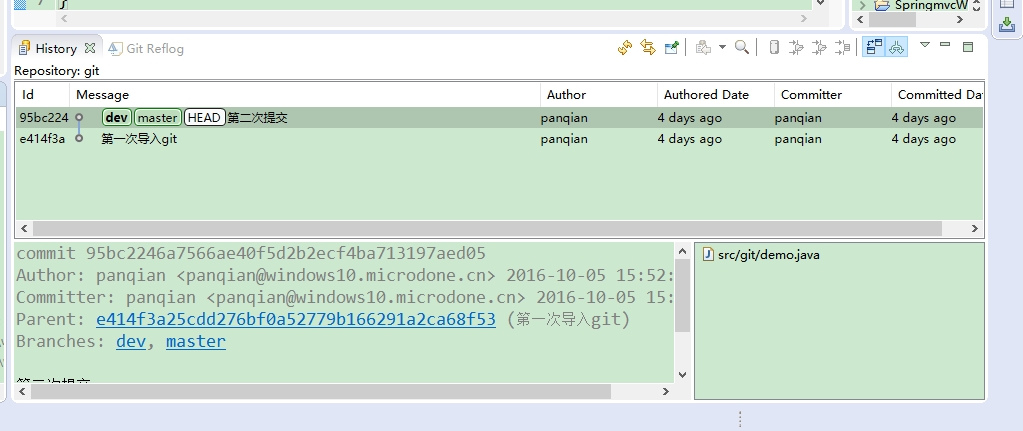
Task: Toggle Show All Branches and Tags
Action: click(x=897, y=48)
